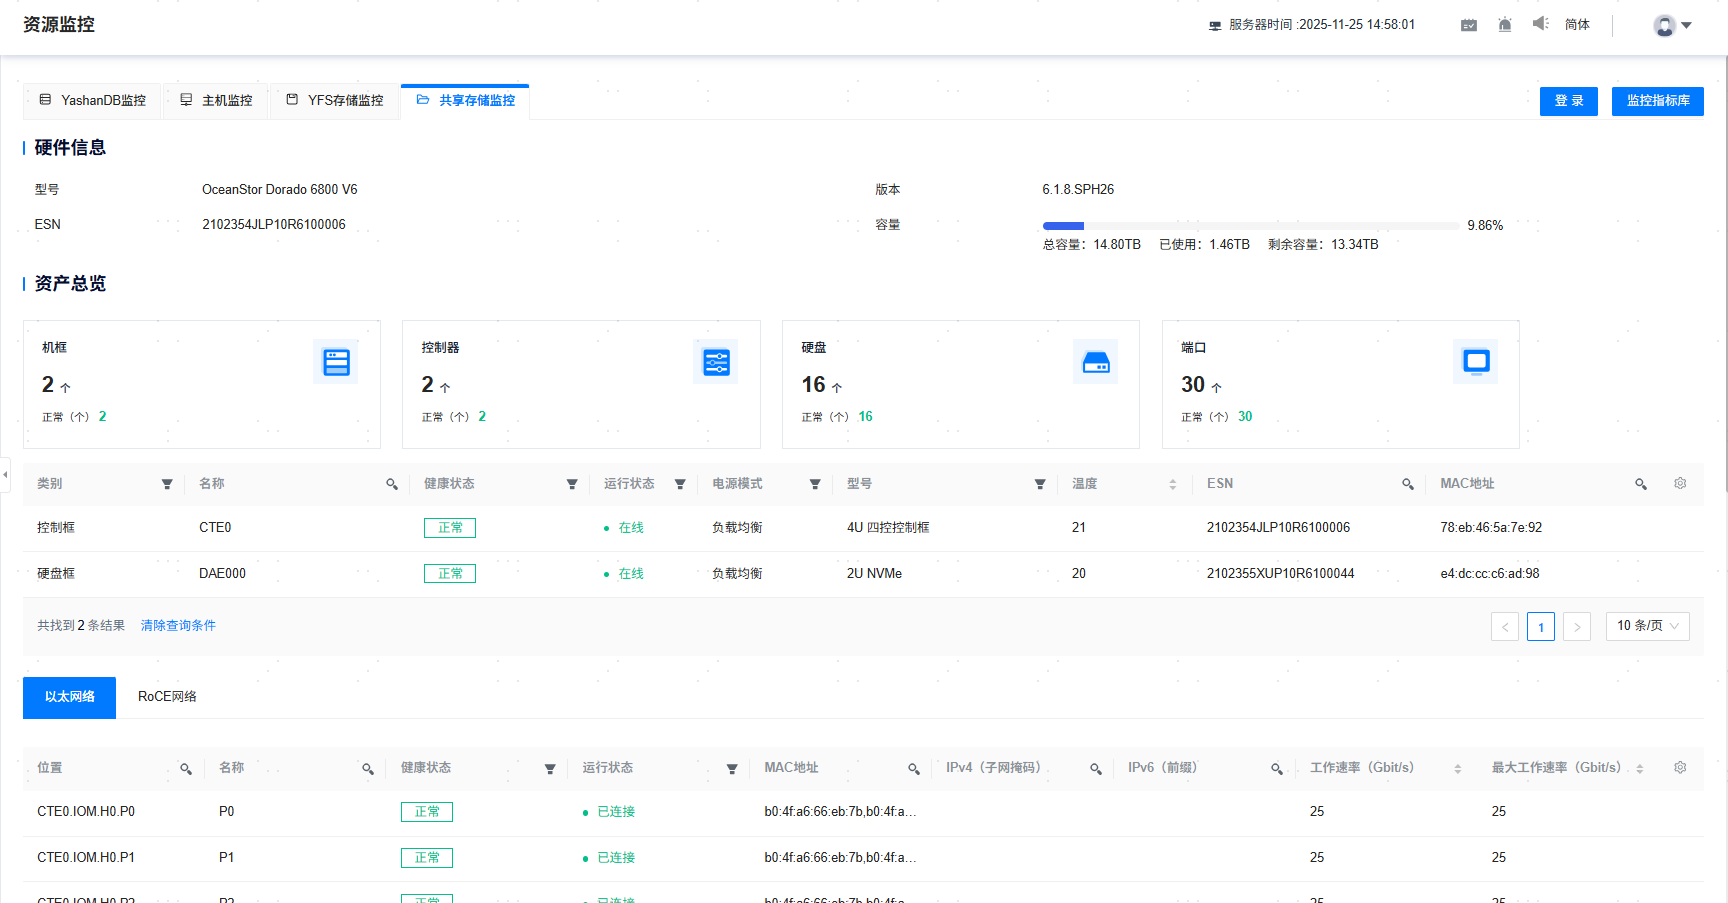Click the alarm bell icon in the top bar
1728x903 pixels.
(x=1504, y=23)
